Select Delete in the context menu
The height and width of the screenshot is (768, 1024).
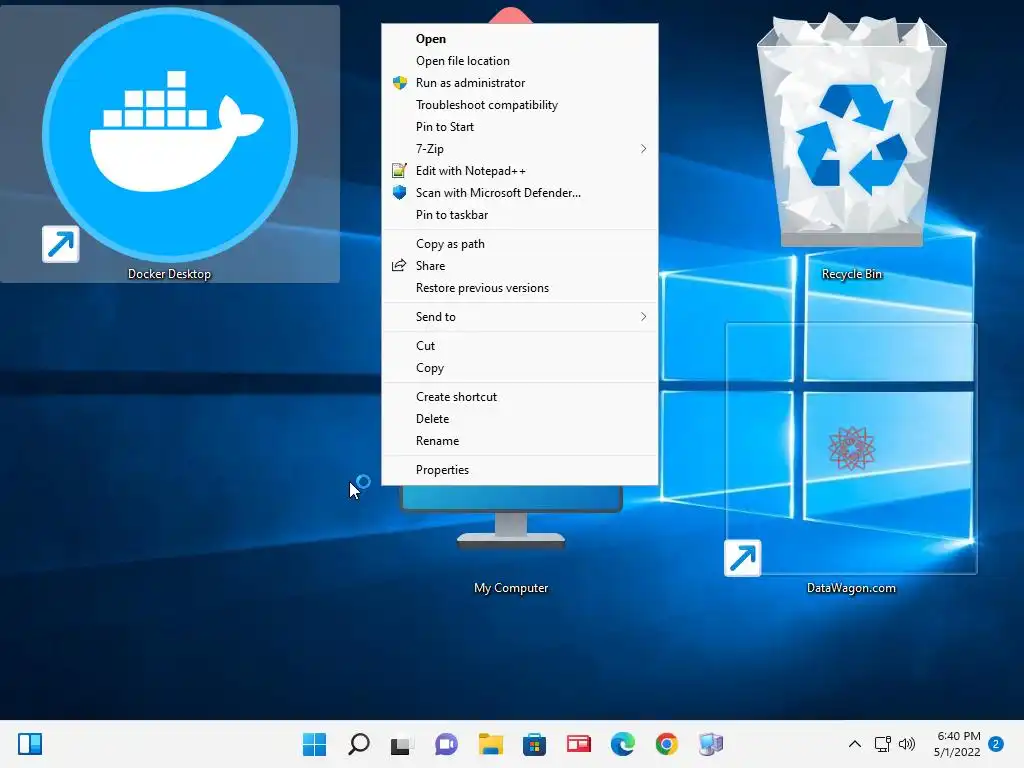[x=520, y=419]
